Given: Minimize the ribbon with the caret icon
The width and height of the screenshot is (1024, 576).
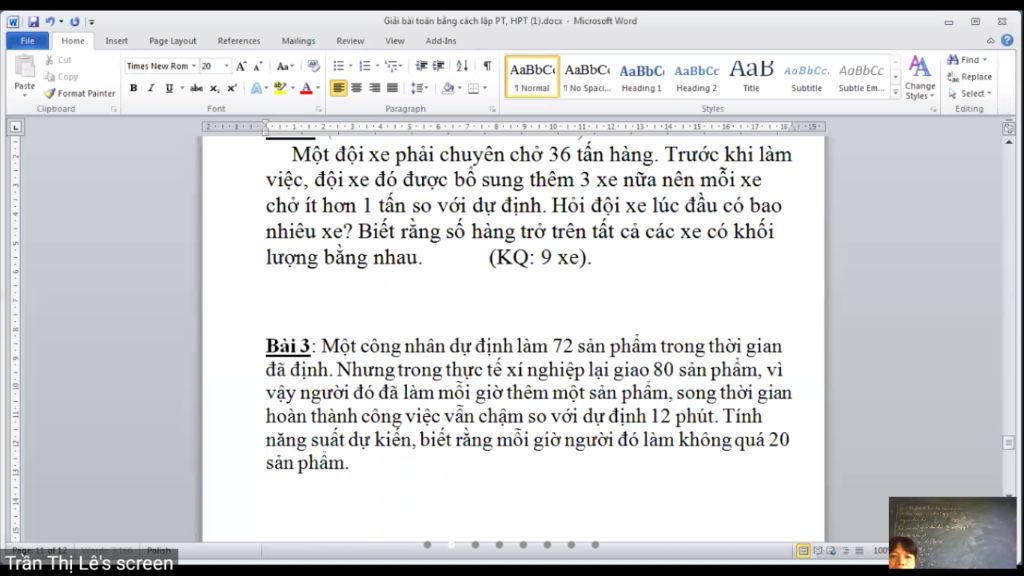Looking at the screenshot, I should (x=991, y=40).
